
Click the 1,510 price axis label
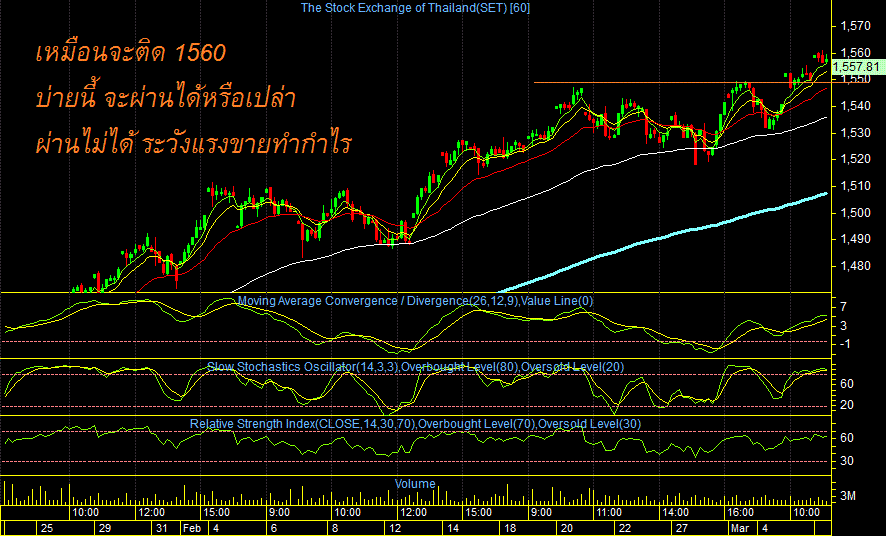855,185
